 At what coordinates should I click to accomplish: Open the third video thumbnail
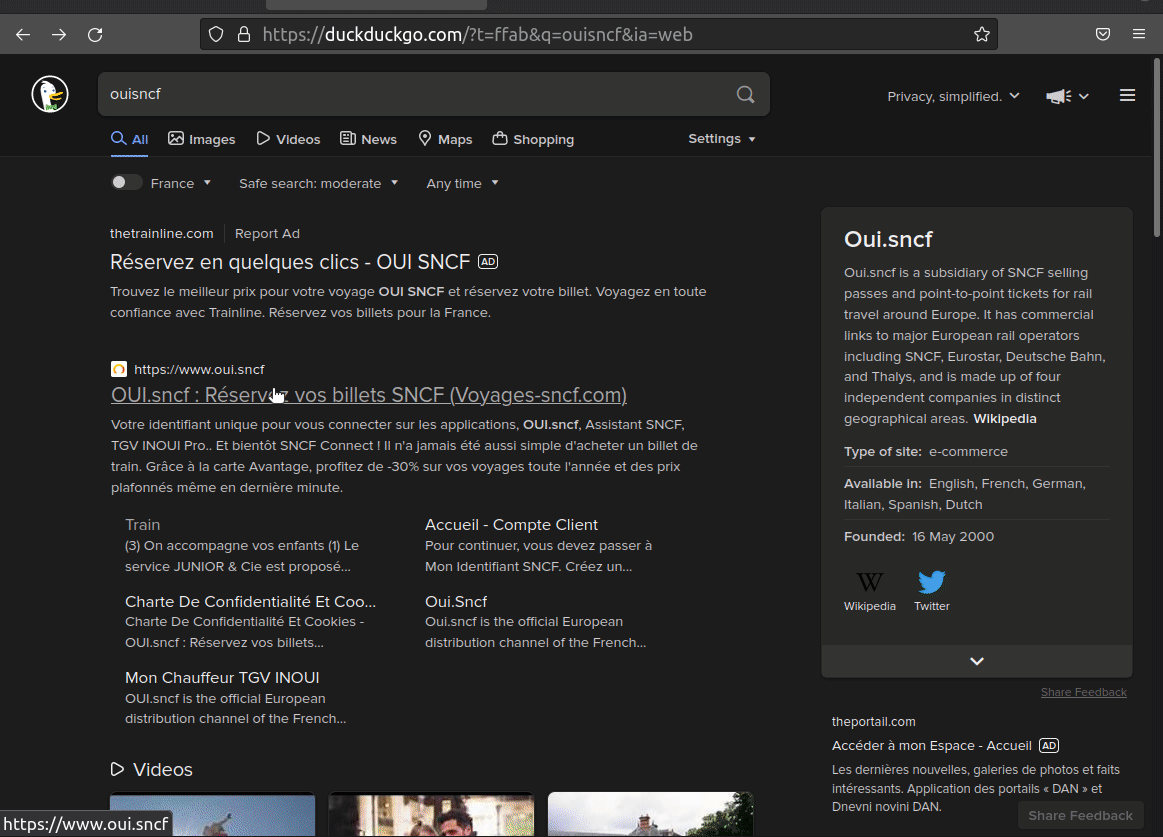(650, 815)
